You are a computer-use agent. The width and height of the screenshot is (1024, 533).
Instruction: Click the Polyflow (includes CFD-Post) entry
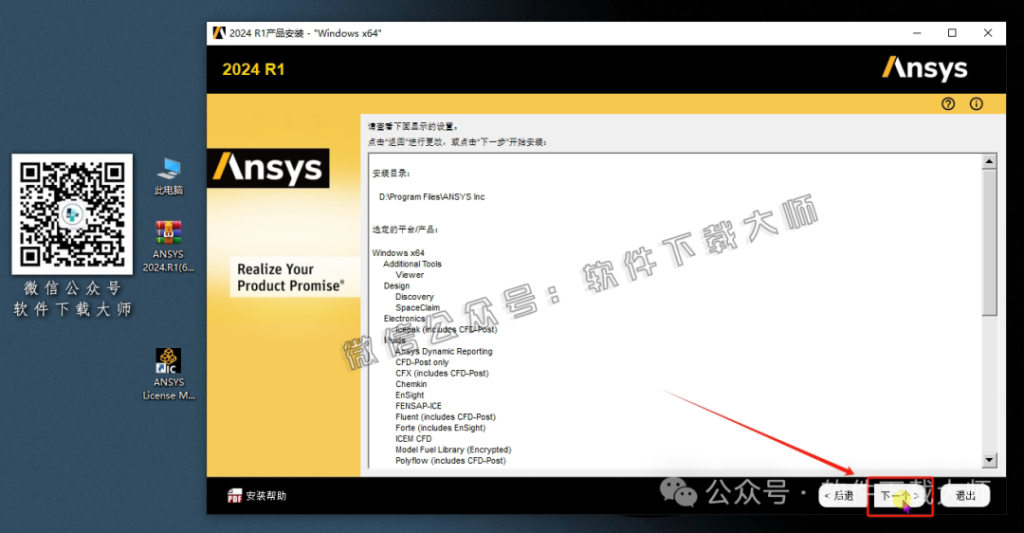[451, 460]
